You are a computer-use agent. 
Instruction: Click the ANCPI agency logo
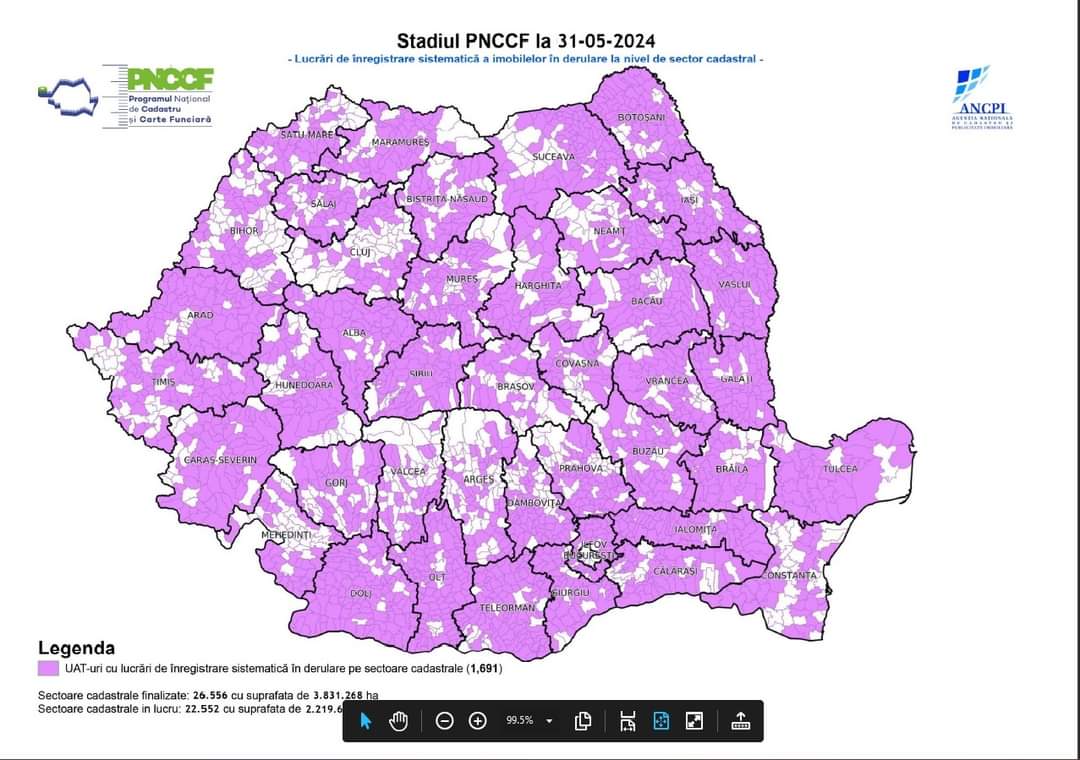(x=982, y=98)
